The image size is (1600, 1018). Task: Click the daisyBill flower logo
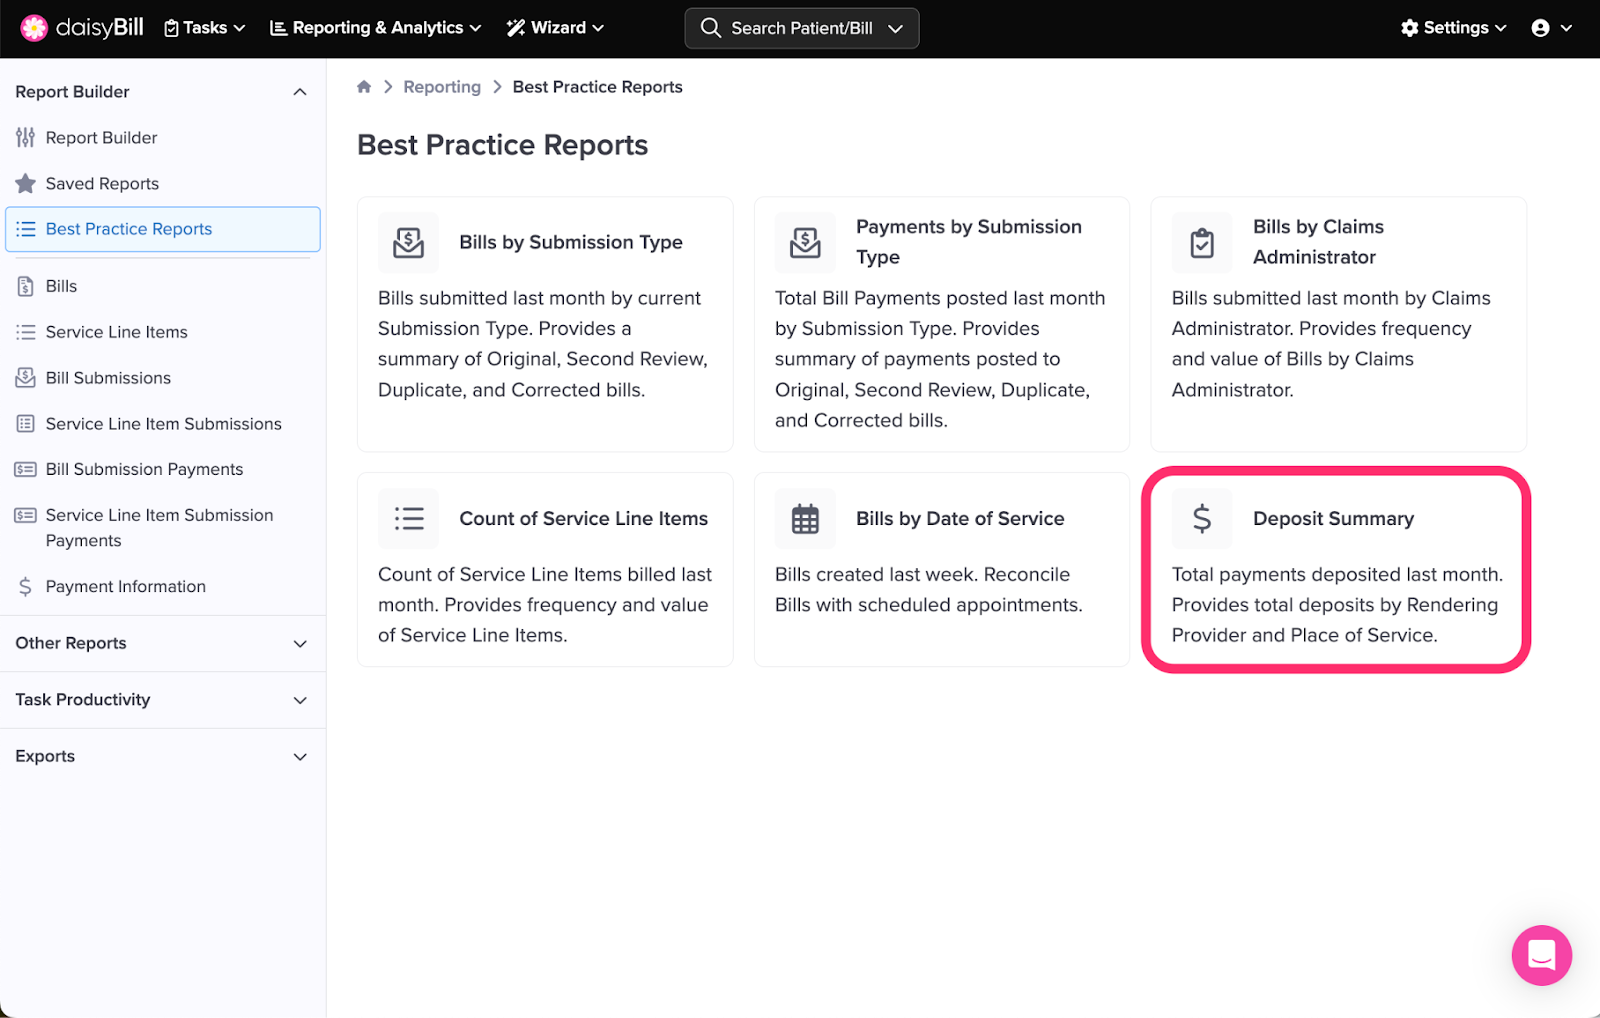point(34,28)
